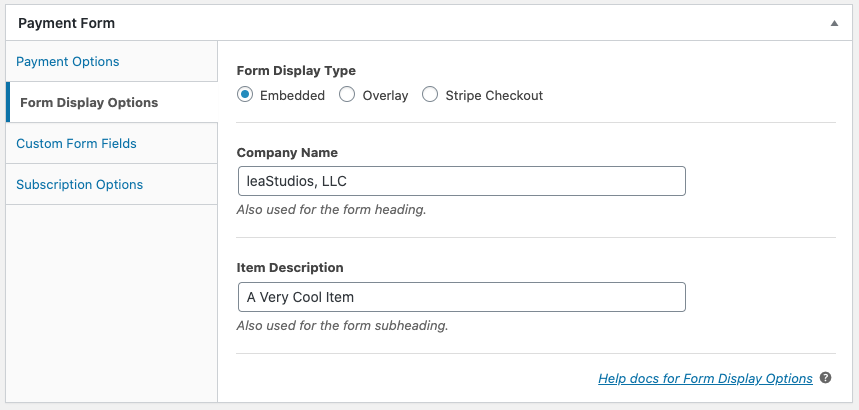Click the Overlay option text label

click(385, 95)
